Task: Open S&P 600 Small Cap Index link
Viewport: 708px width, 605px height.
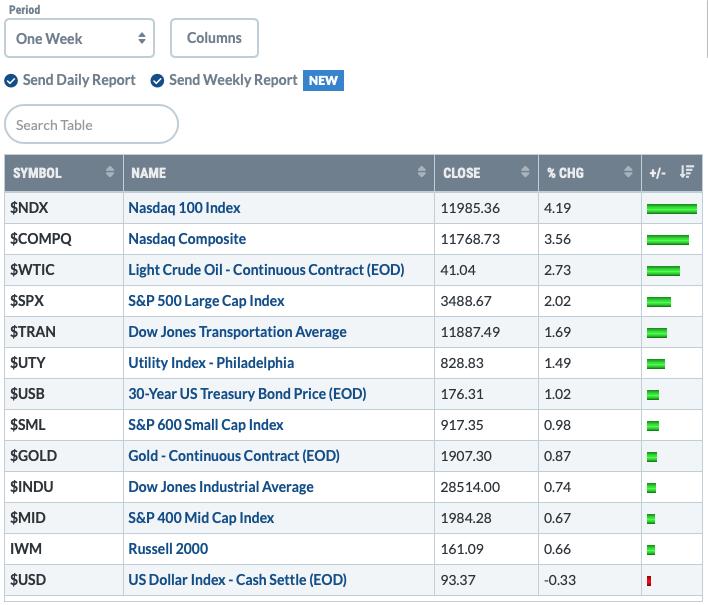Action: pos(205,425)
